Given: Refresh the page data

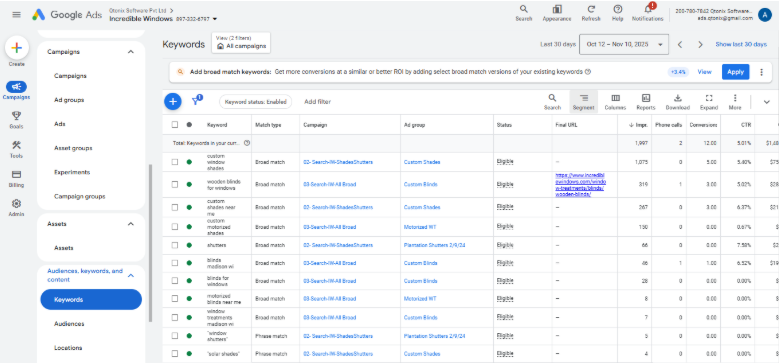Looking at the screenshot, I should coord(591,13).
